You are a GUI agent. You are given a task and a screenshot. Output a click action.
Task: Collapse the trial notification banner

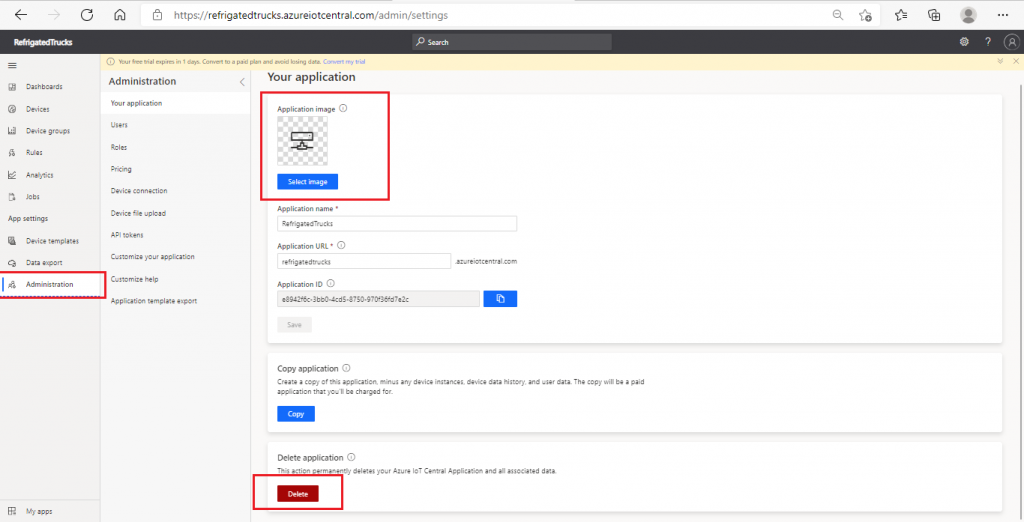(x=1000, y=61)
